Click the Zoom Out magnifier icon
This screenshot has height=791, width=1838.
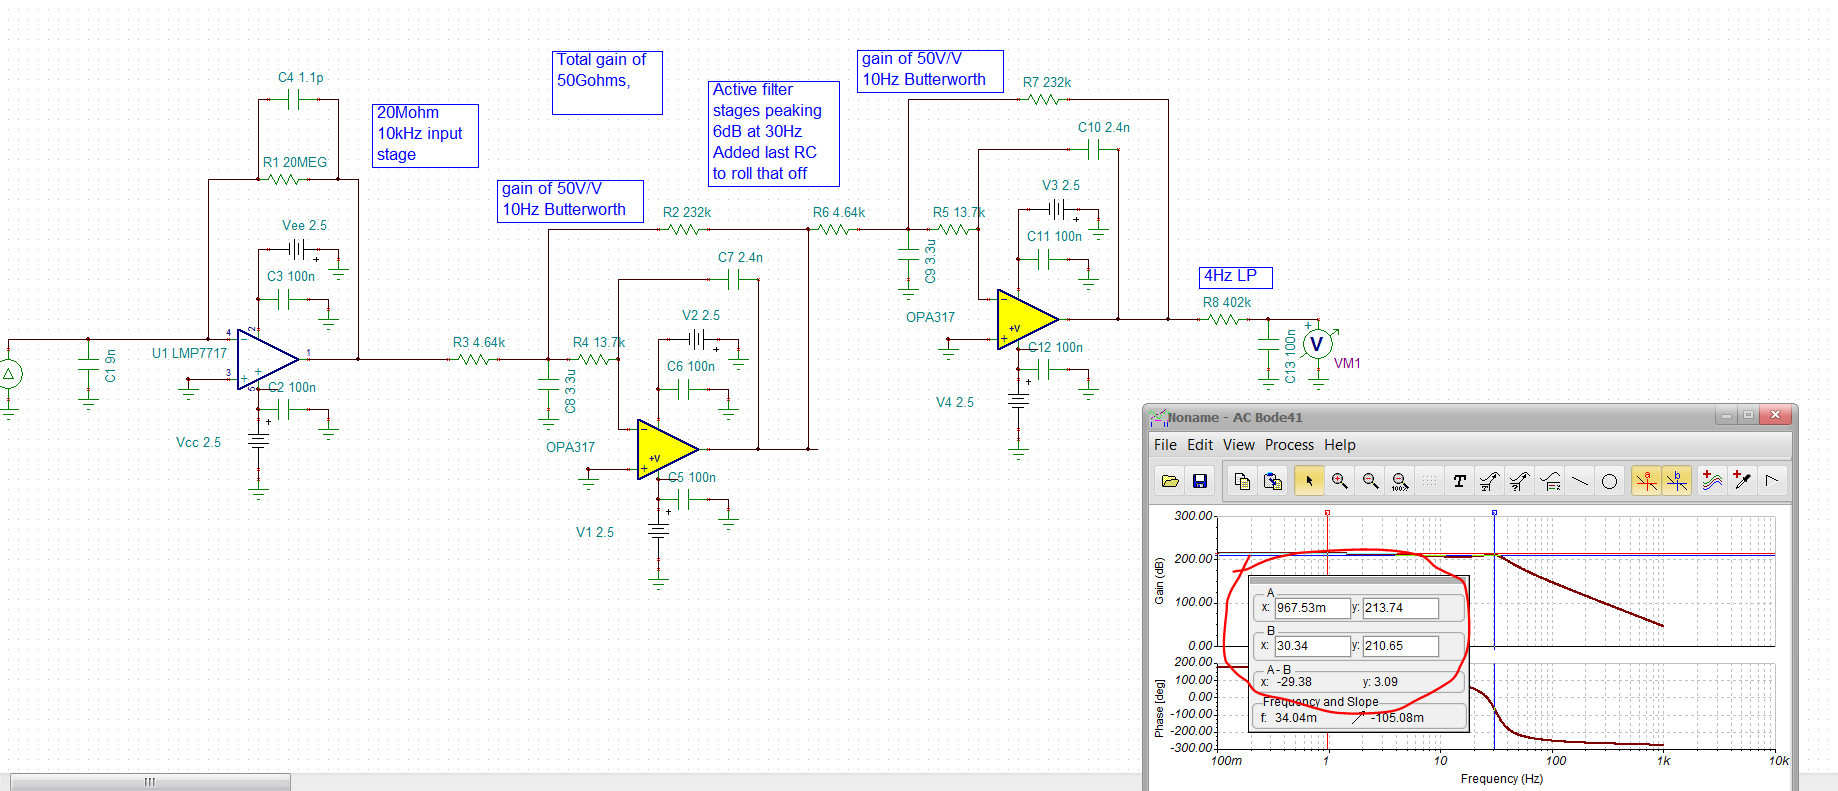(x=1370, y=481)
